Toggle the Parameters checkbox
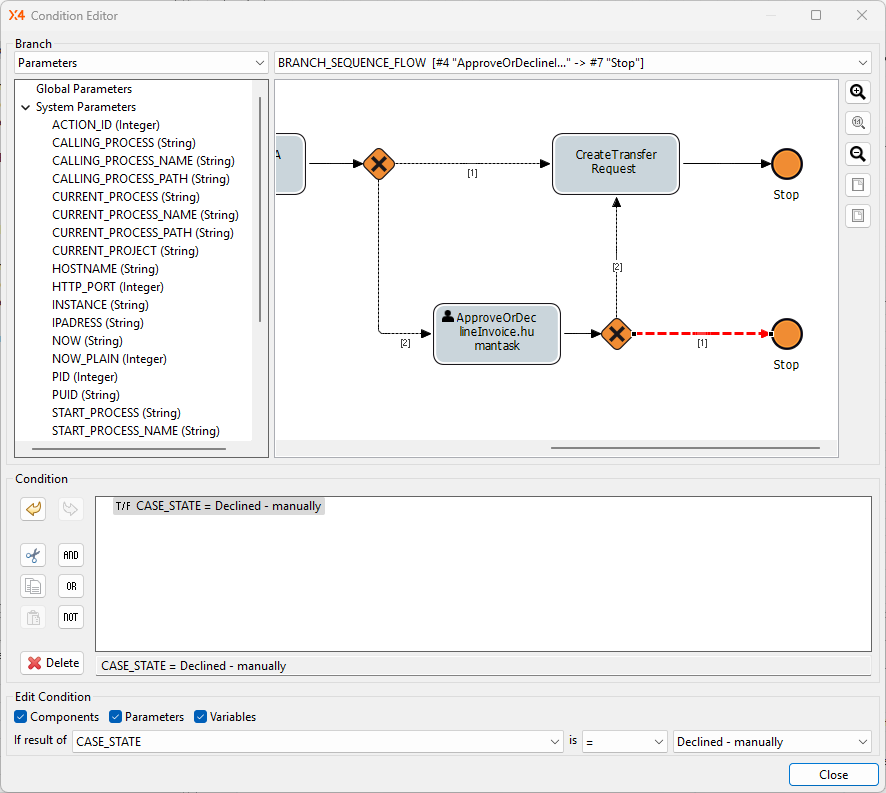 pos(115,717)
